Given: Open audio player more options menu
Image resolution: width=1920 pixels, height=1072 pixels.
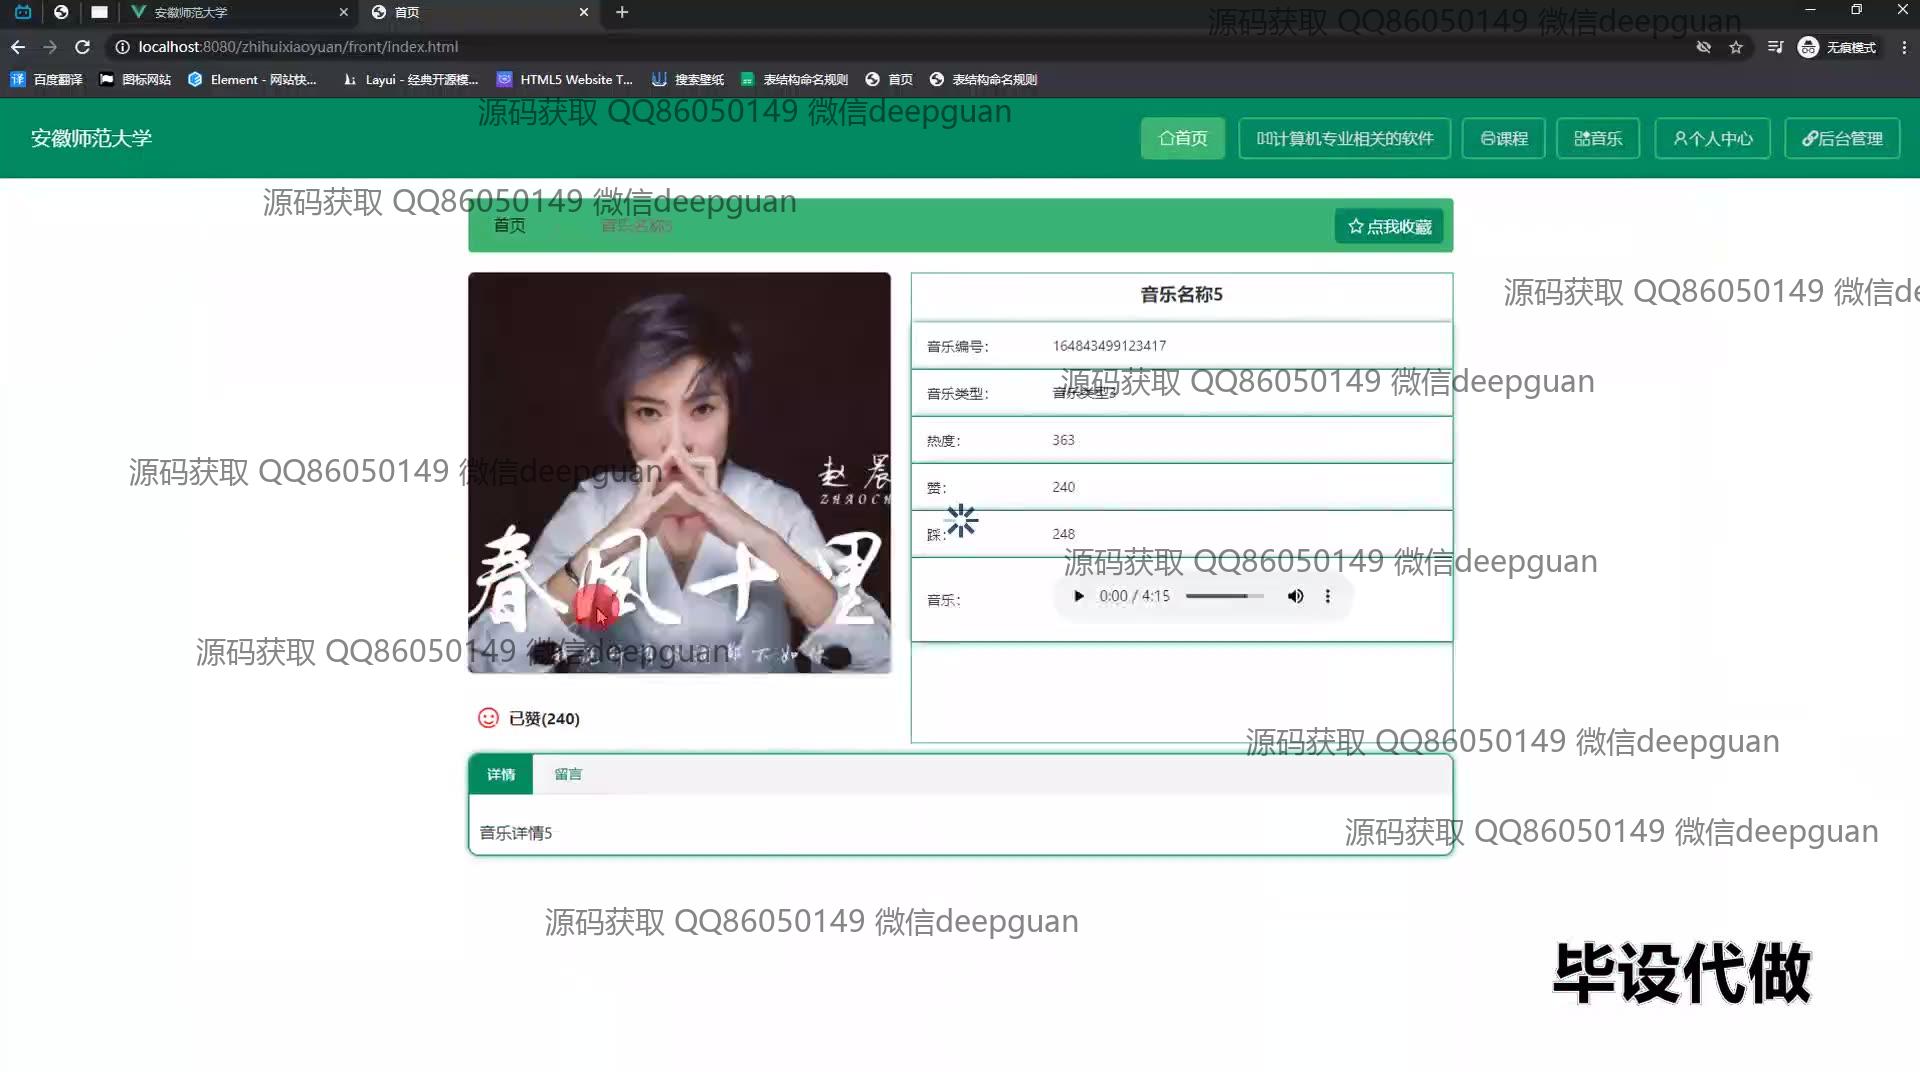Looking at the screenshot, I should (1327, 596).
